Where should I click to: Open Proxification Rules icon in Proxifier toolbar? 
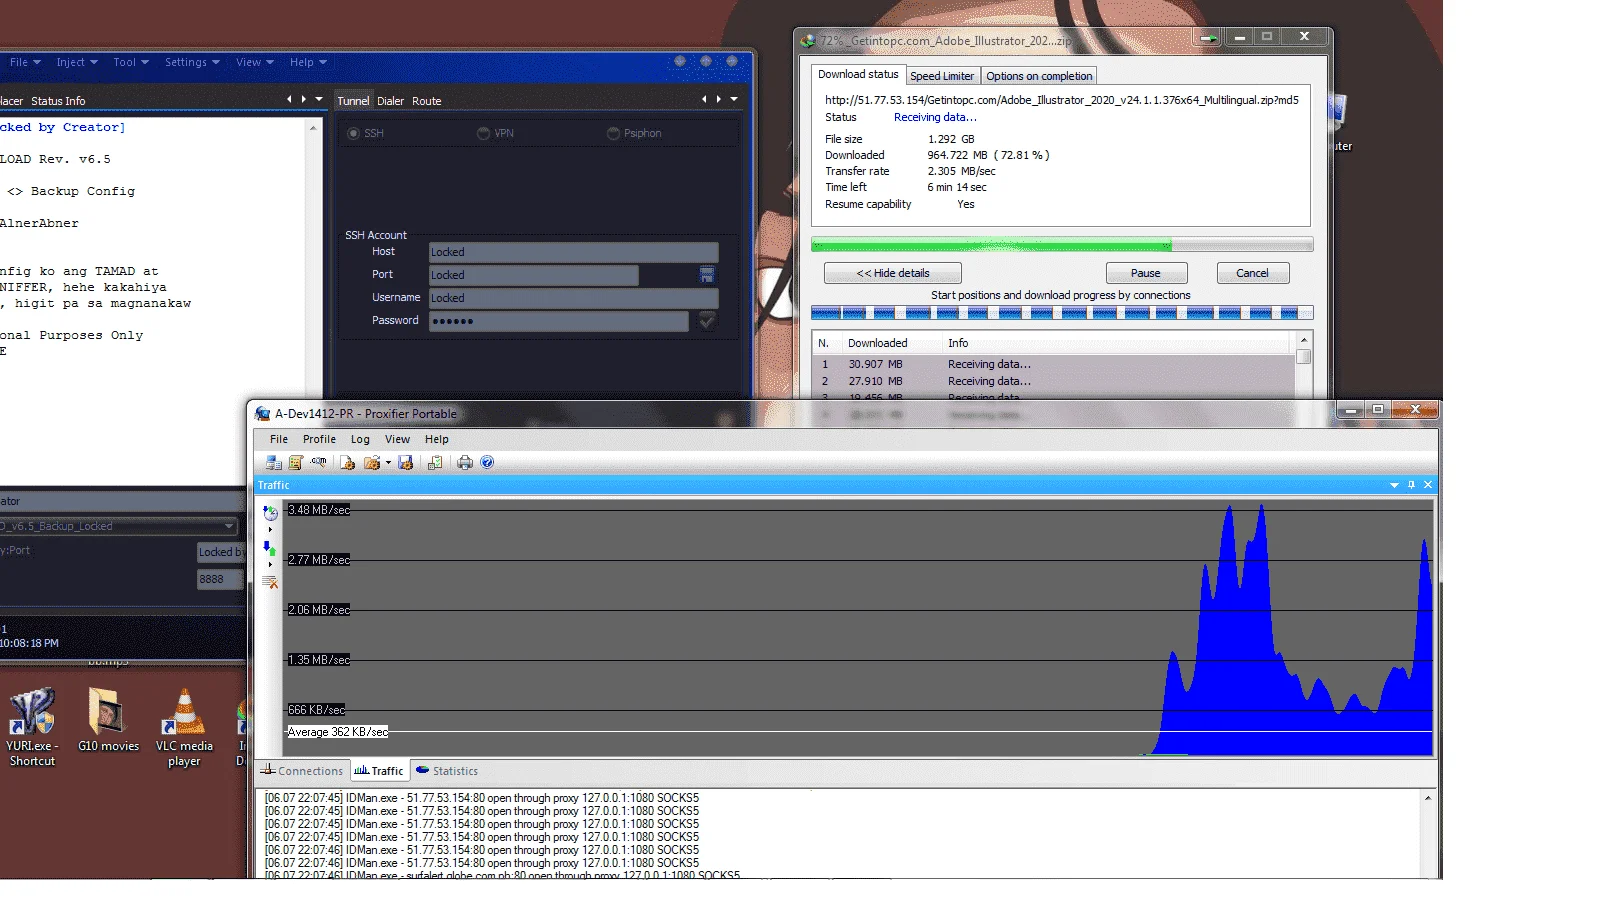pos(296,463)
